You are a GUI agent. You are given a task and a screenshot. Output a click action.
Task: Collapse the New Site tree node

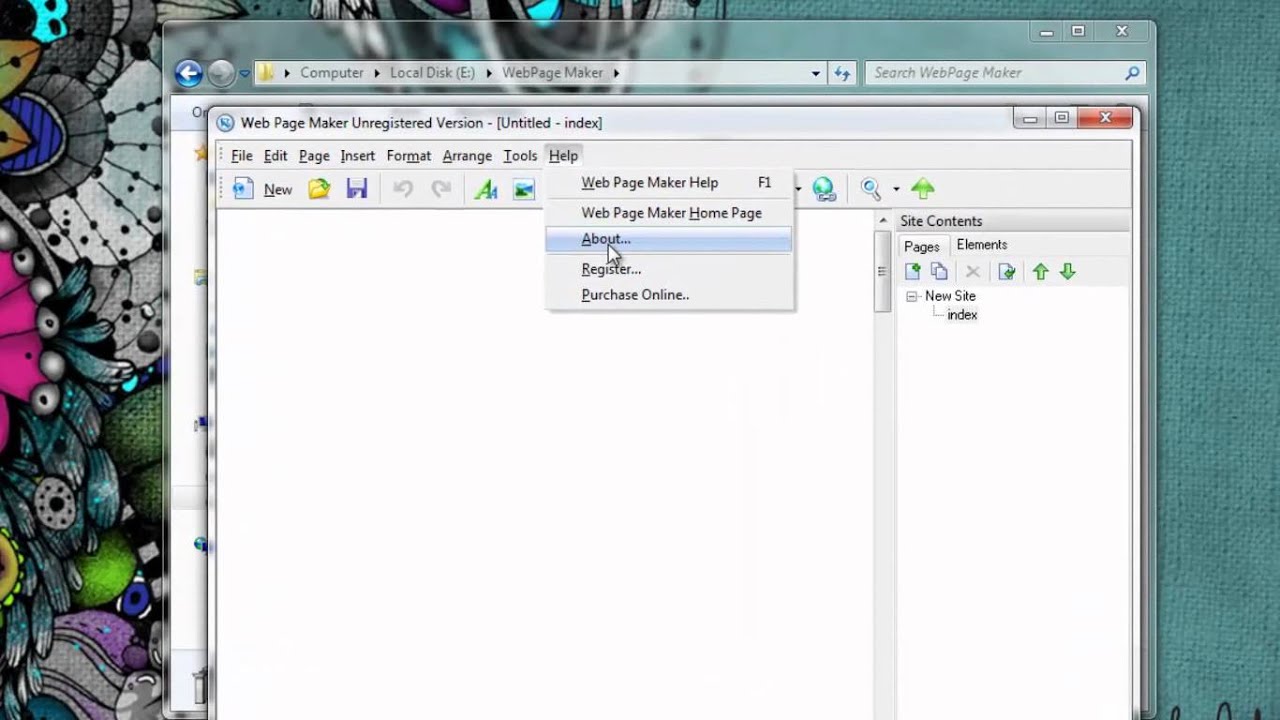click(x=911, y=296)
